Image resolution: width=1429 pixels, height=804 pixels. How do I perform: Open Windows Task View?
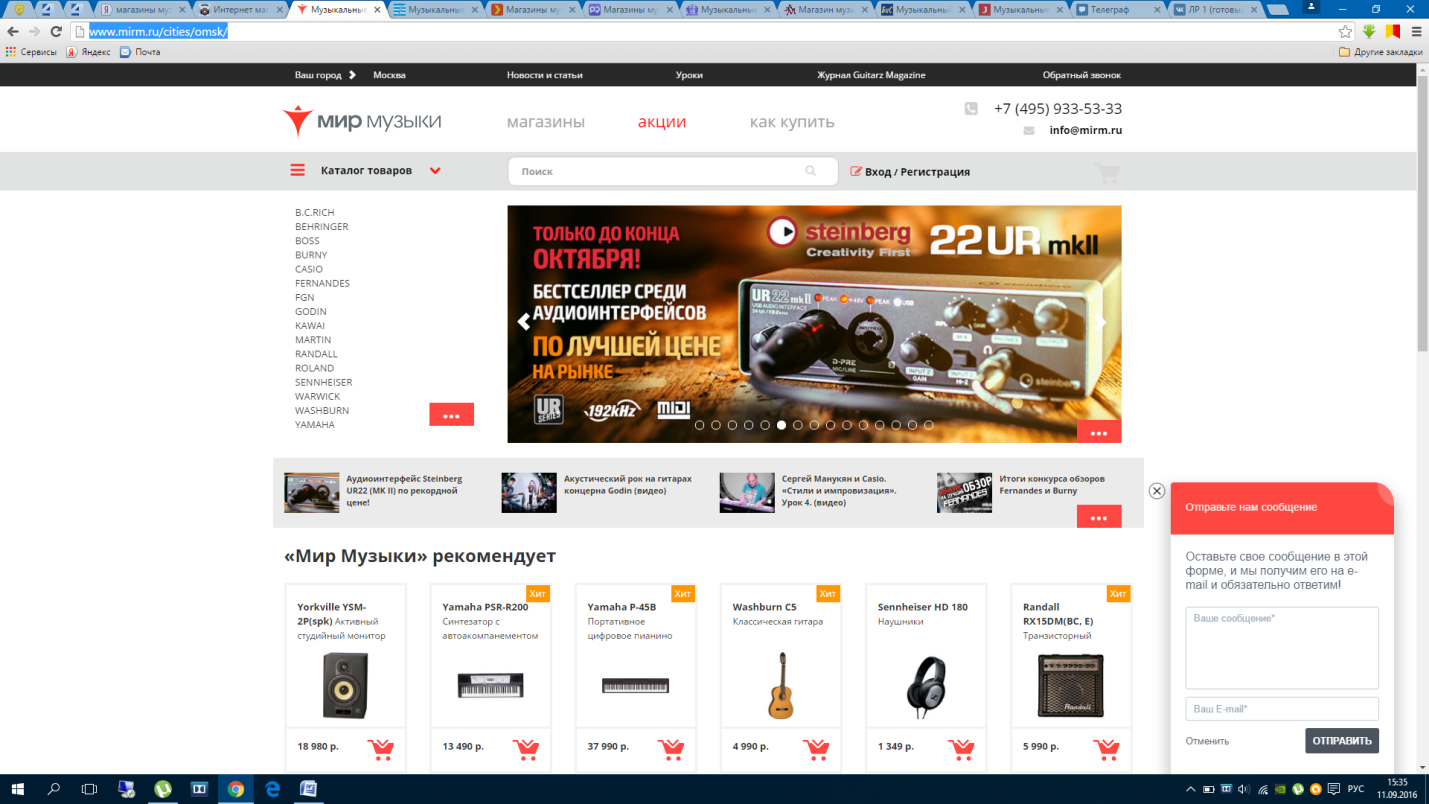pos(89,789)
